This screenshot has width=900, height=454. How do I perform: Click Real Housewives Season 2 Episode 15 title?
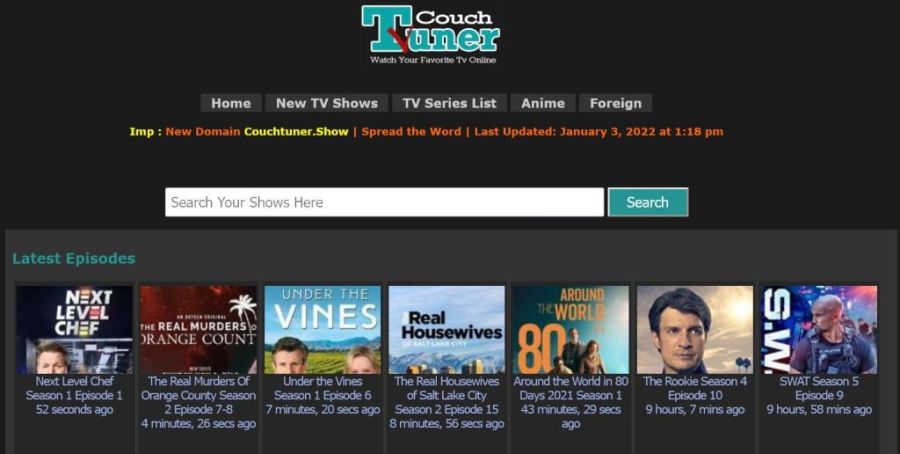pos(447,395)
